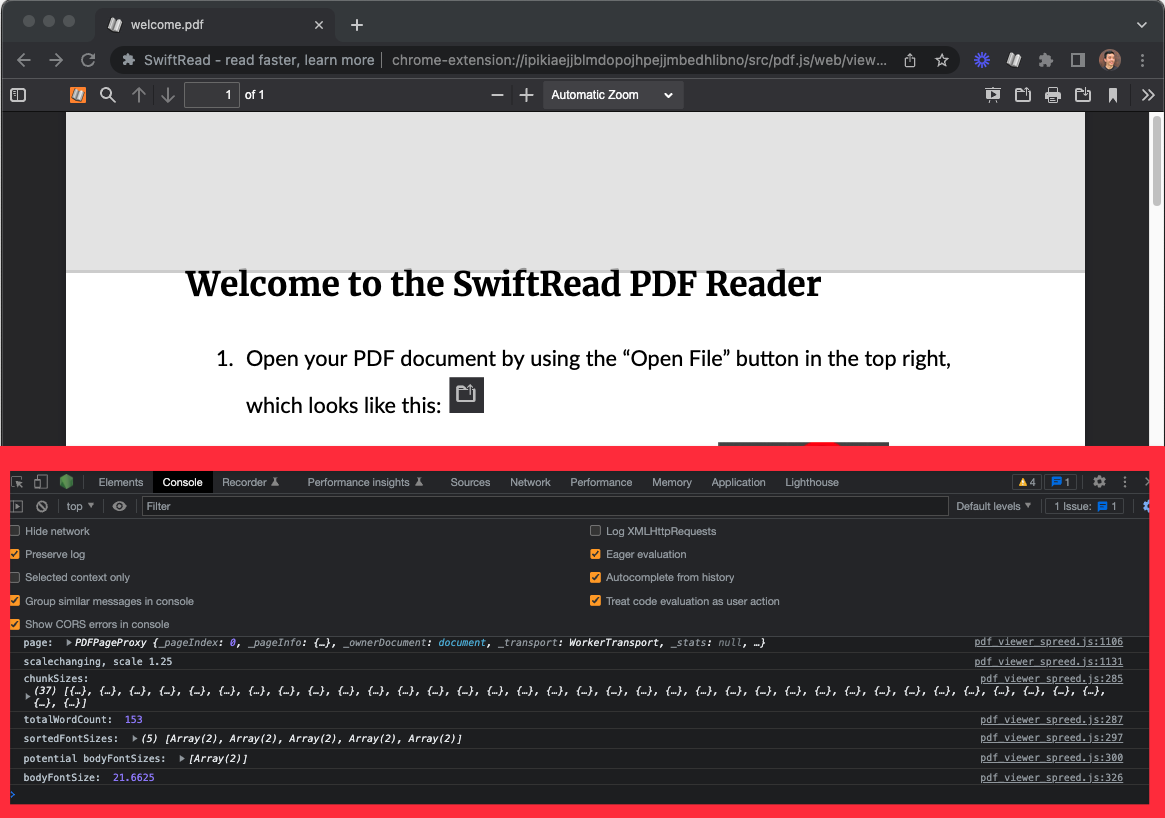The height and width of the screenshot is (818, 1165).
Task: Go back in browser history
Action: [x=24, y=60]
